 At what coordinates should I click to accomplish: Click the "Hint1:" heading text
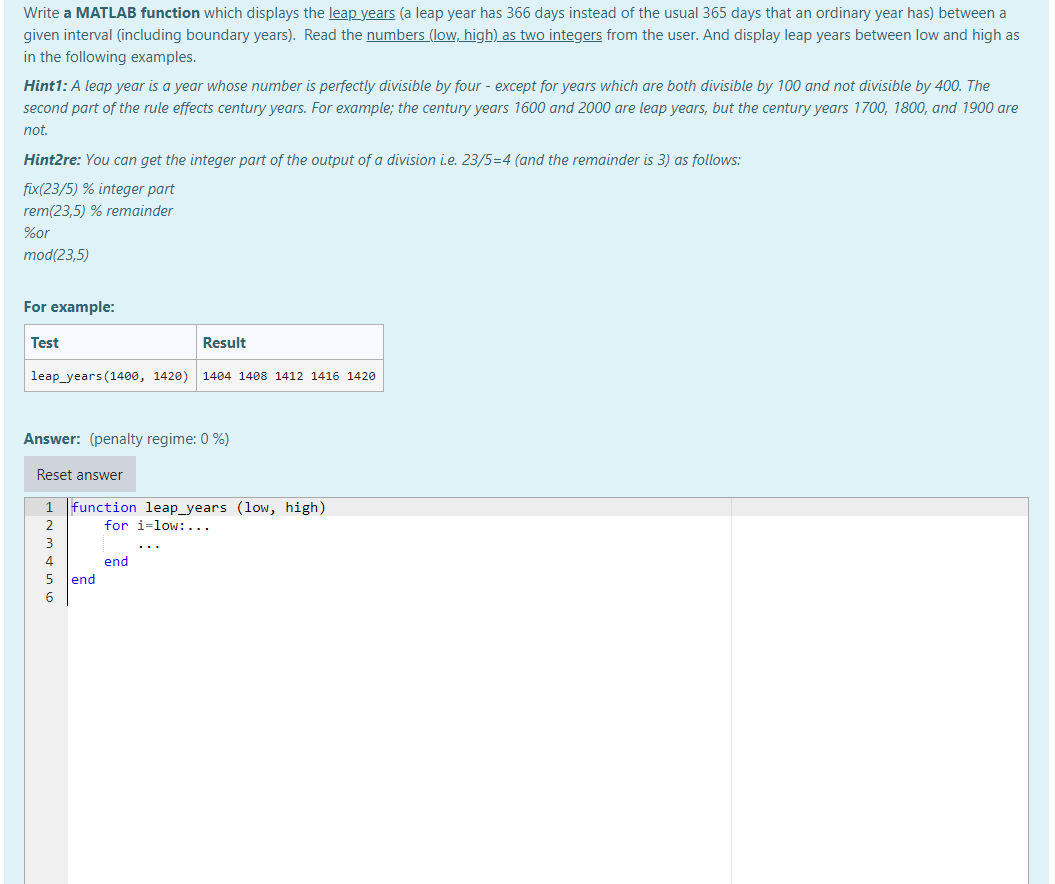point(43,86)
